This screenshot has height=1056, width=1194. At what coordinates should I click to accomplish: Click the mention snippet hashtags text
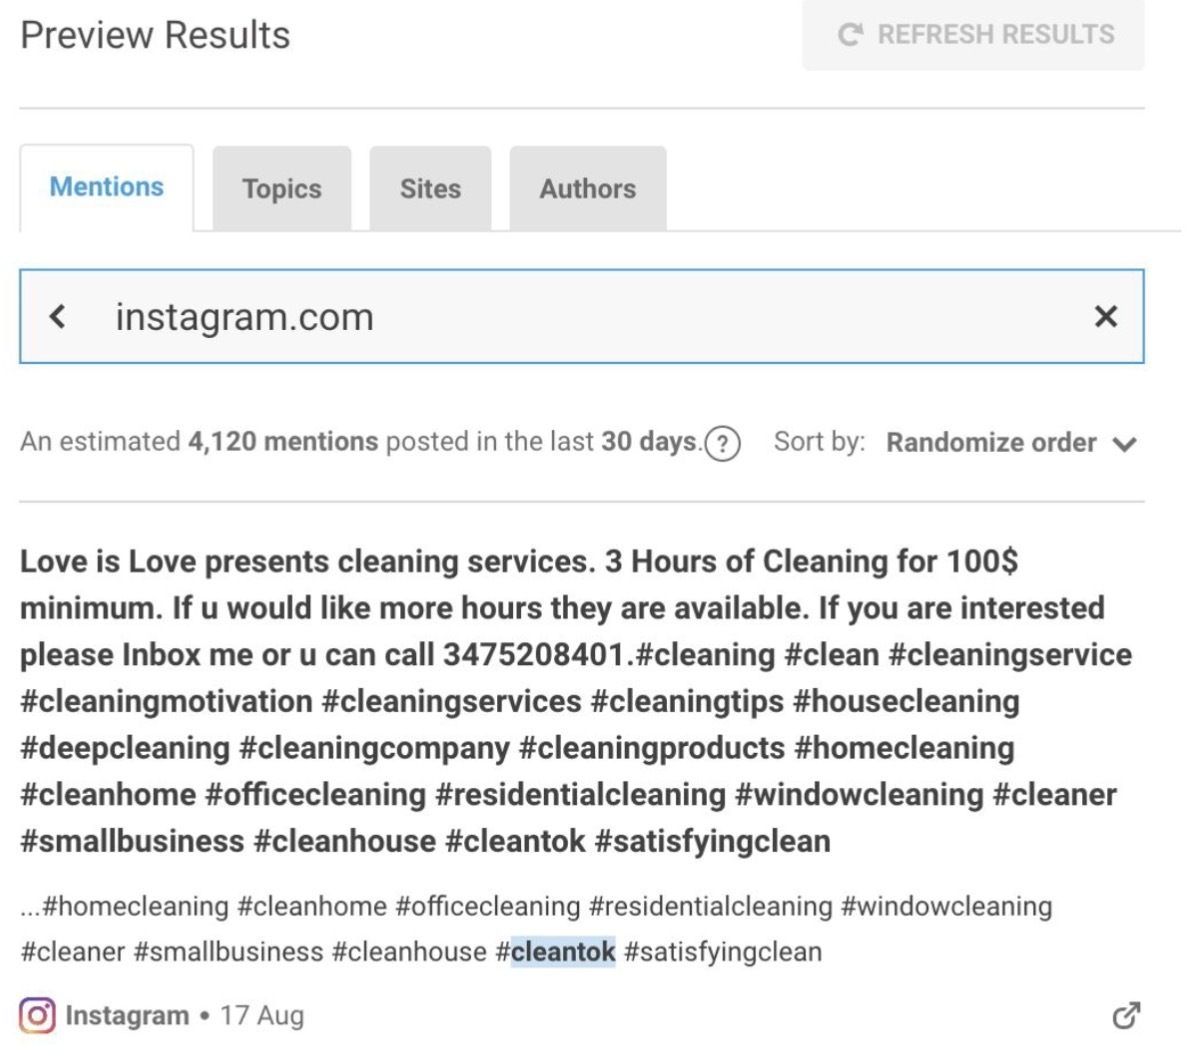tap(536, 929)
